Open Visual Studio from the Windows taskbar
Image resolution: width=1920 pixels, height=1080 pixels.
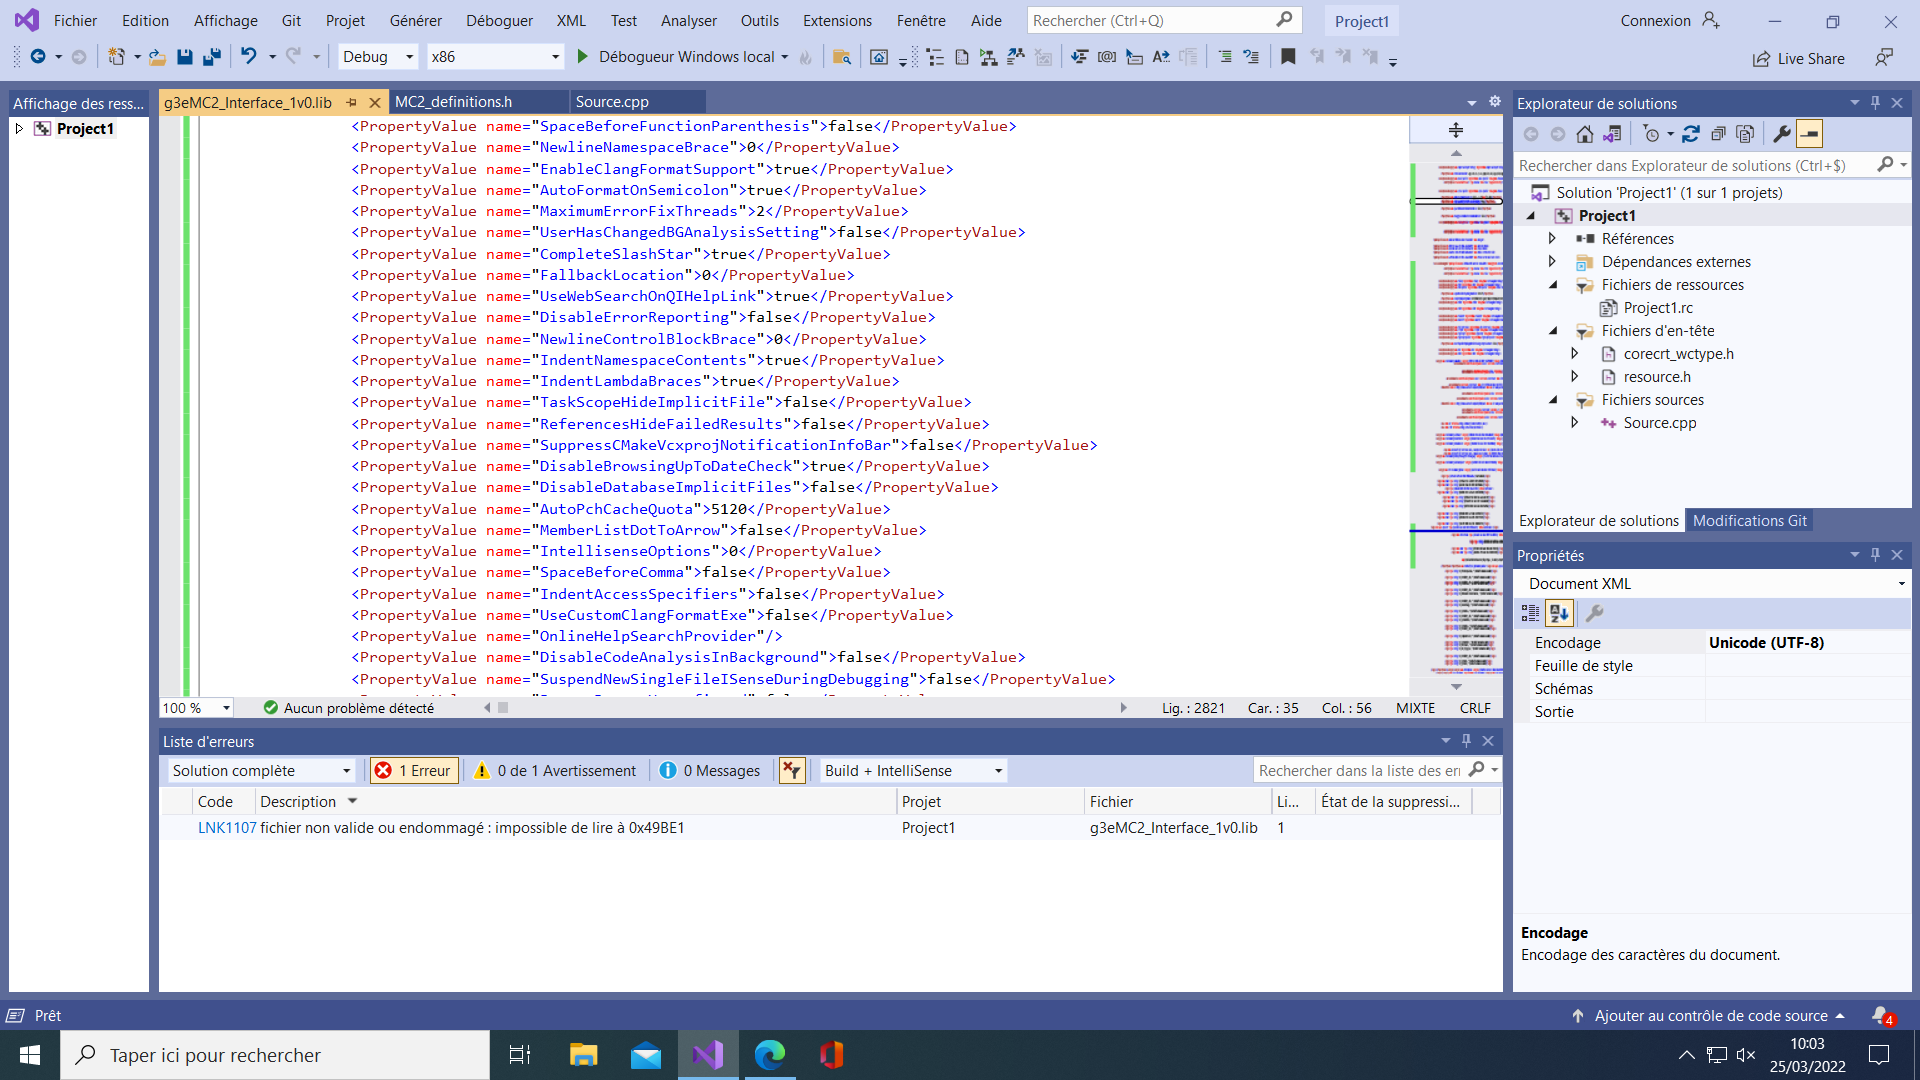coord(708,1055)
